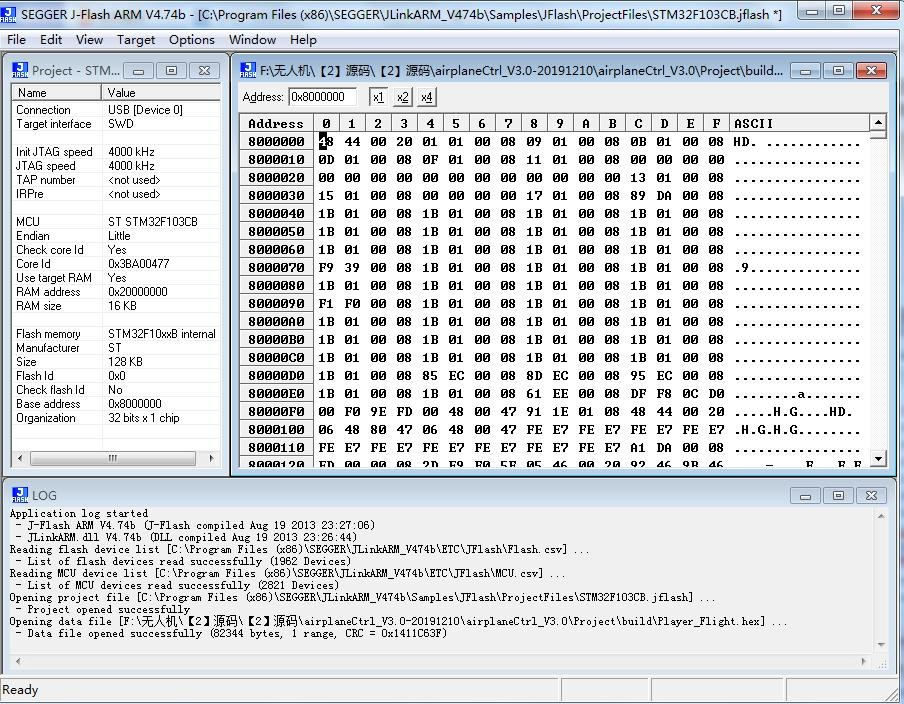
Task: Click the hex view scroll down arrow
Action: pyautogui.click(x=877, y=459)
